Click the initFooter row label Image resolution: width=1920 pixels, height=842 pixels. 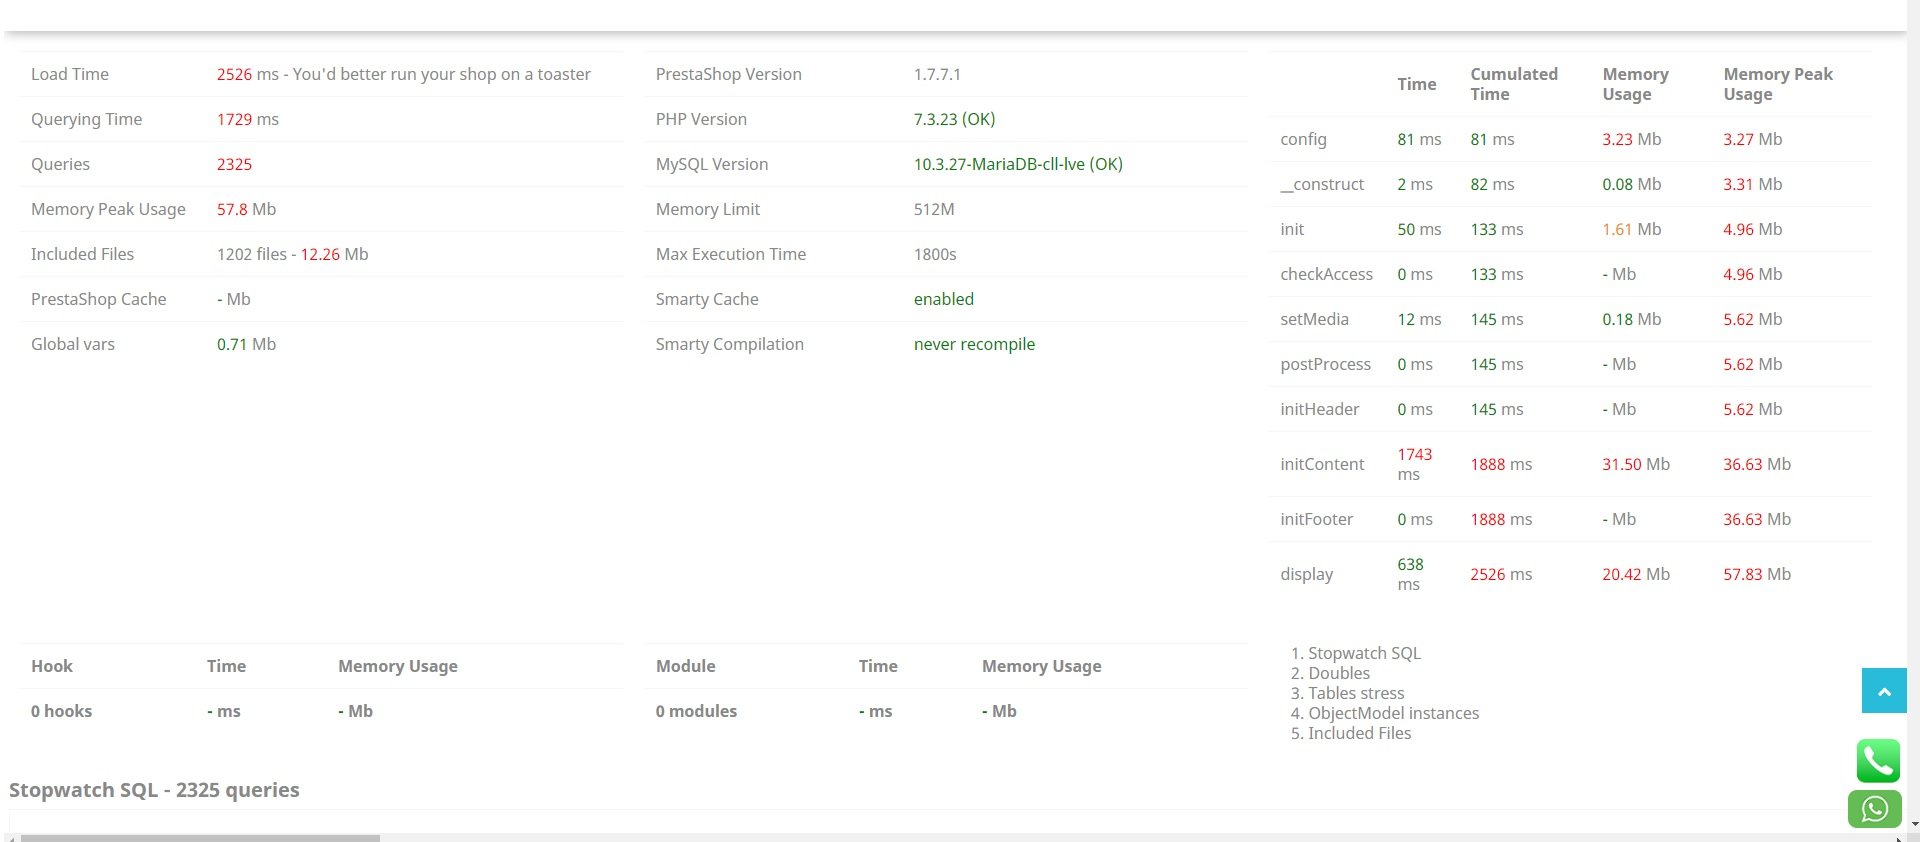coord(1317,519)
